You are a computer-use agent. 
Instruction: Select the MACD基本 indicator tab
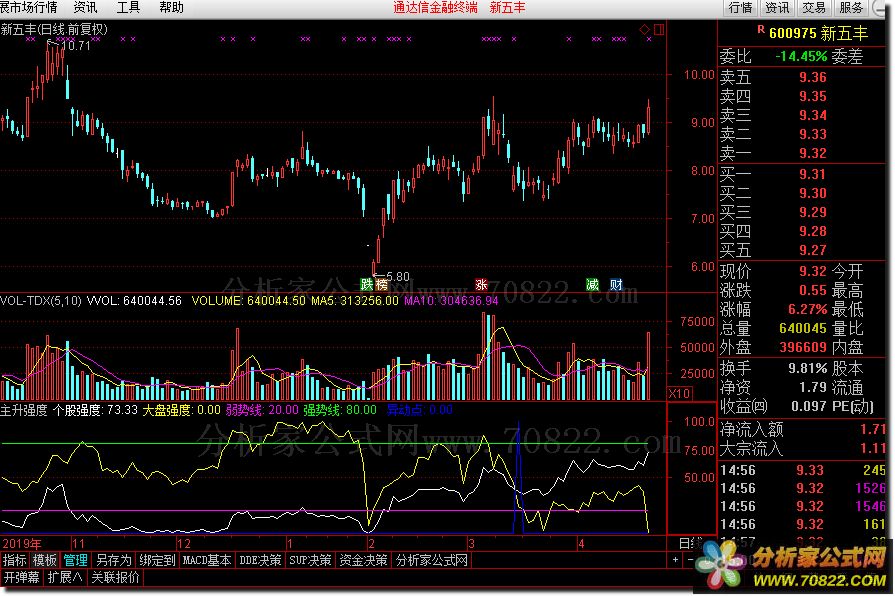[207, 560]
